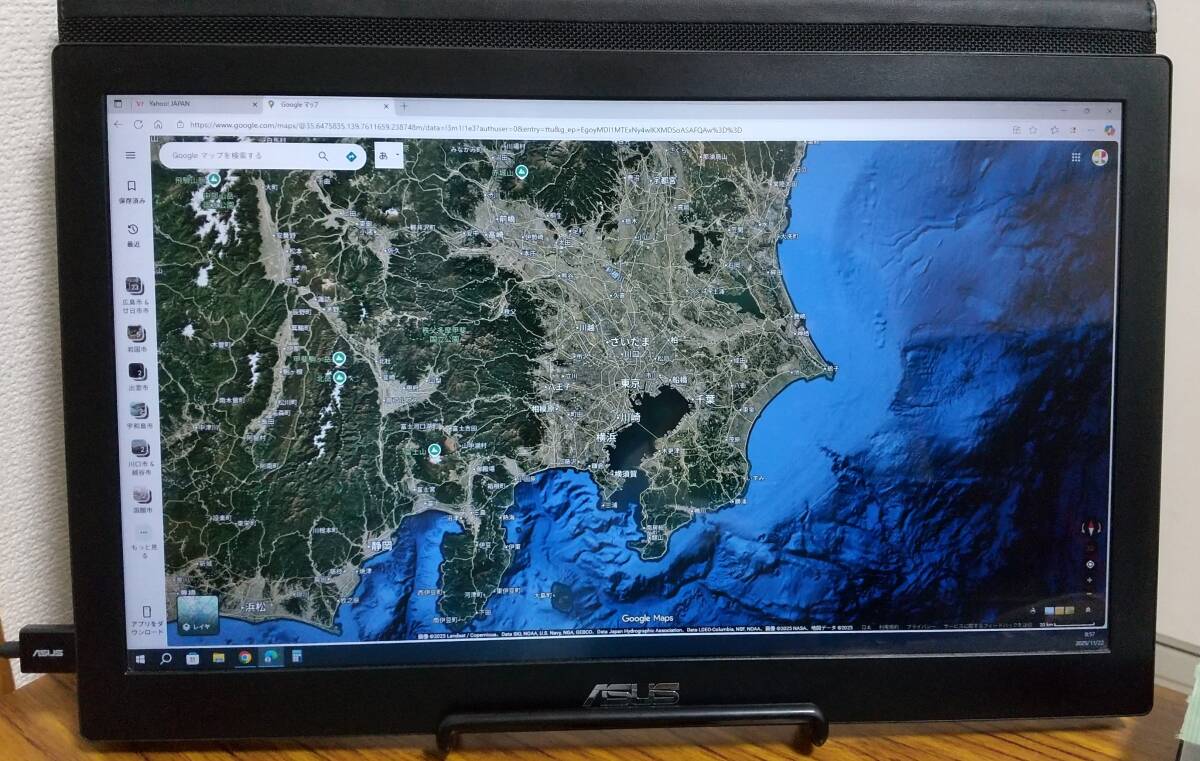
Task: Click the 静岡 map label
Action: pyautogui.click(x=382, y=546)
